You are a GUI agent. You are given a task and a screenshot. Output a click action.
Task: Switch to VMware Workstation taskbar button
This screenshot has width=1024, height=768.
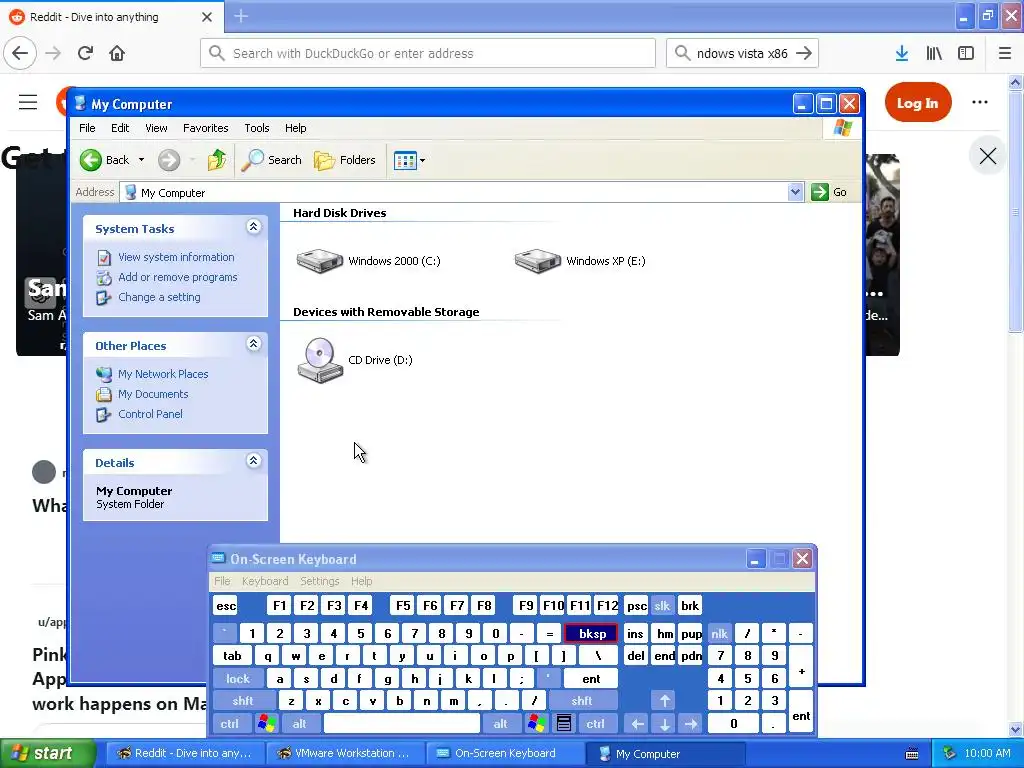coord(345,753)
